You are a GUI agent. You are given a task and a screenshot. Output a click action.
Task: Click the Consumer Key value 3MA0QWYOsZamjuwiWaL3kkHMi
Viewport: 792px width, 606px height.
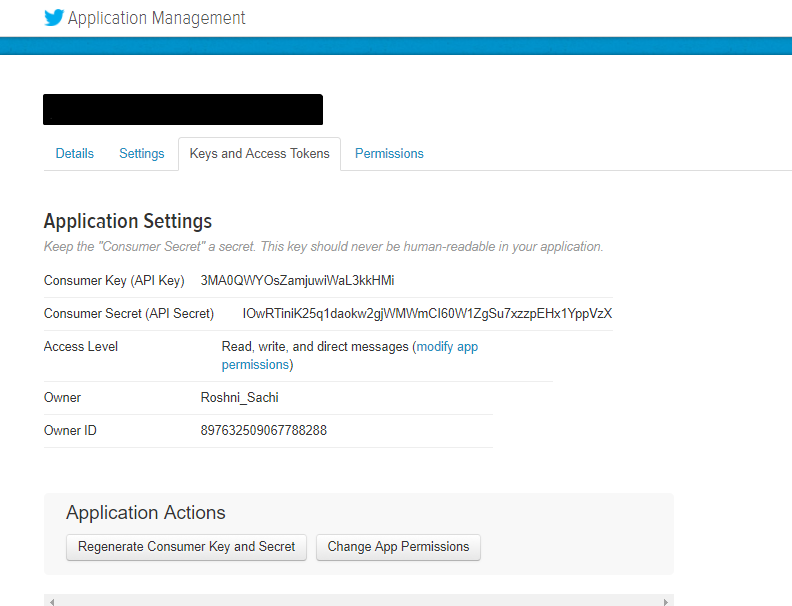[298, 280]
